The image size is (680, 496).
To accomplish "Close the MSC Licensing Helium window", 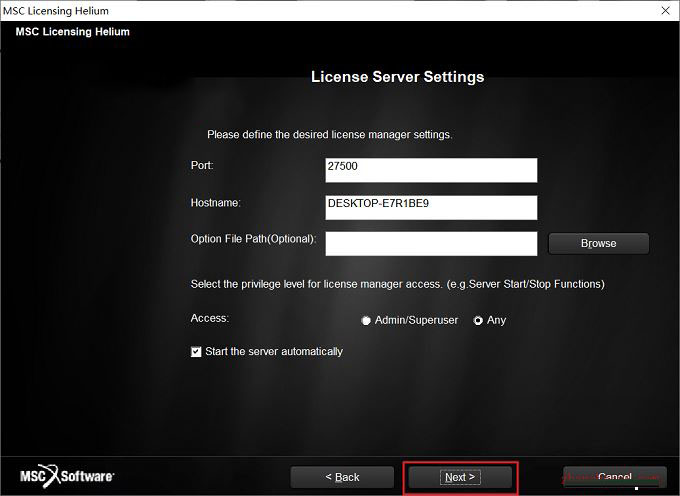I will point(665,10).
